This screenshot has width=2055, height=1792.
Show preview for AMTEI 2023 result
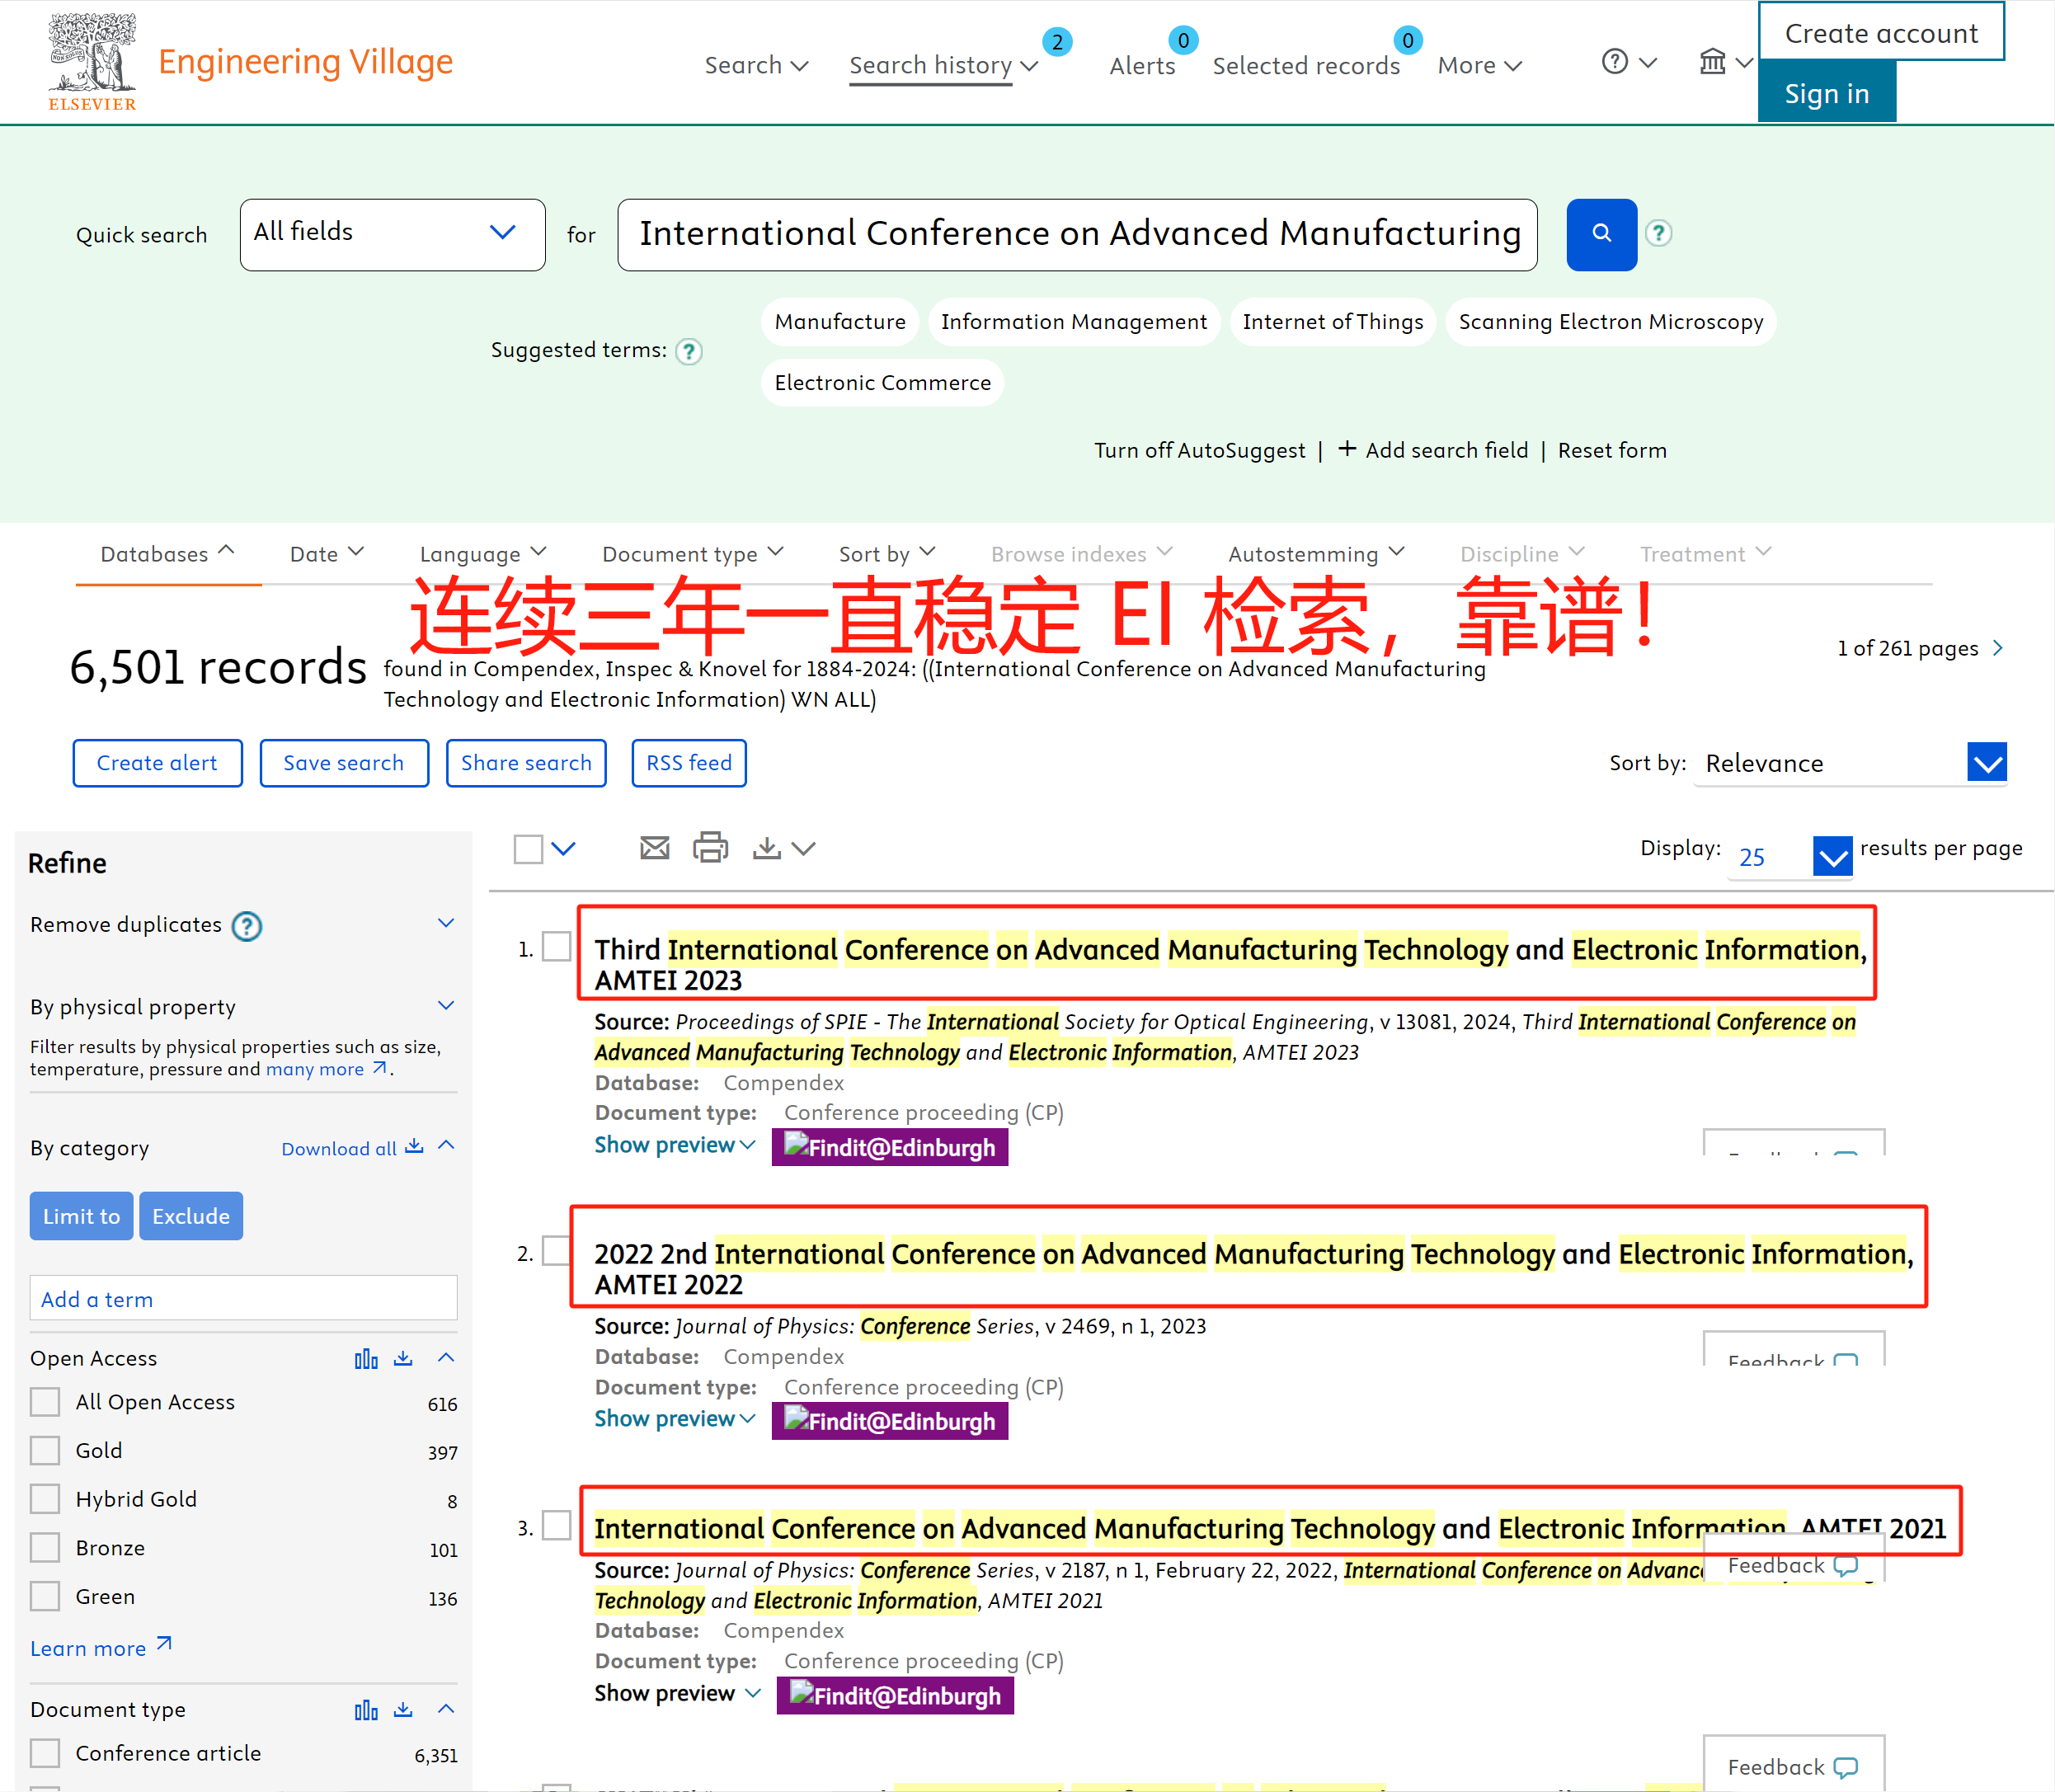point(675,1145)
